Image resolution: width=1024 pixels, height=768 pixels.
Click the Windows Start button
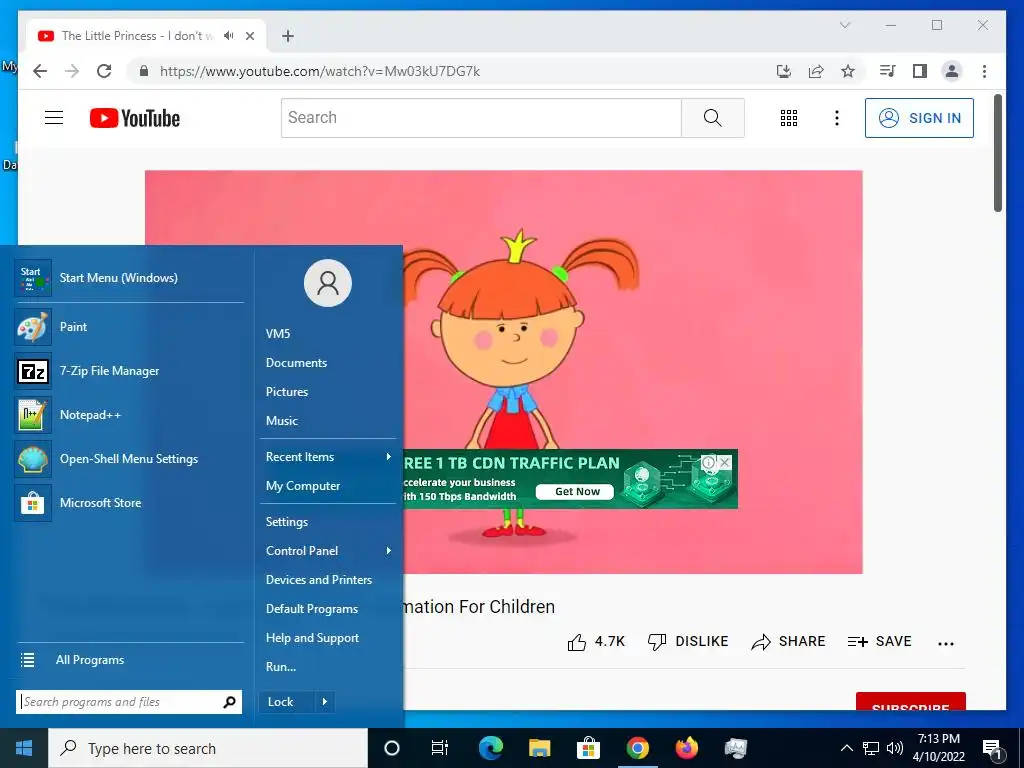tap(24, 748)
